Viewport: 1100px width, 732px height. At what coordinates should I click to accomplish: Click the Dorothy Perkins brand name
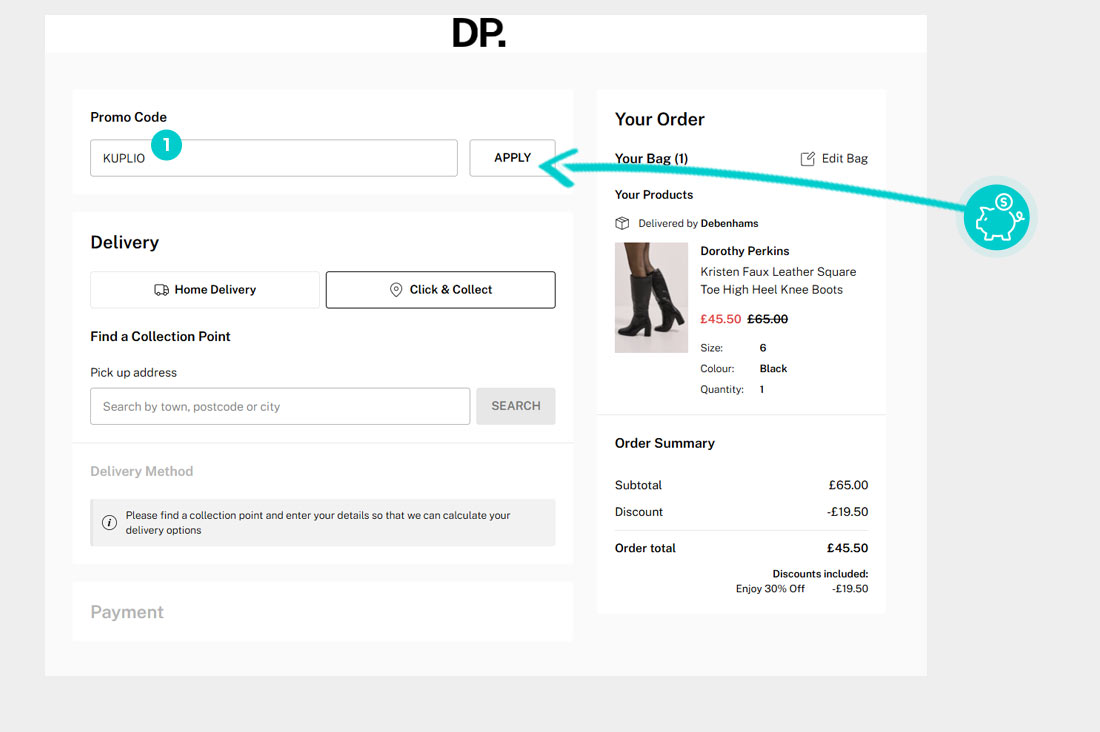coord(745,250)
